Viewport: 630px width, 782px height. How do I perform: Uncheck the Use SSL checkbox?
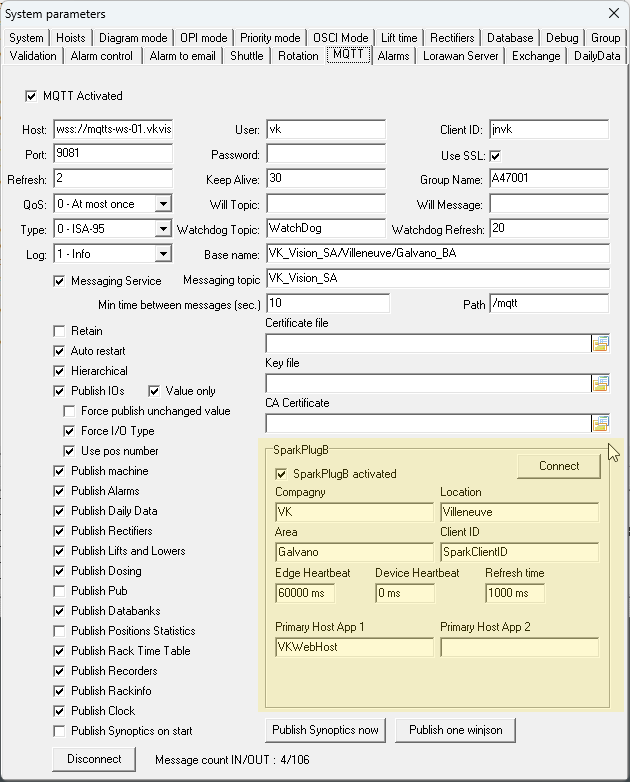point(495,156)
